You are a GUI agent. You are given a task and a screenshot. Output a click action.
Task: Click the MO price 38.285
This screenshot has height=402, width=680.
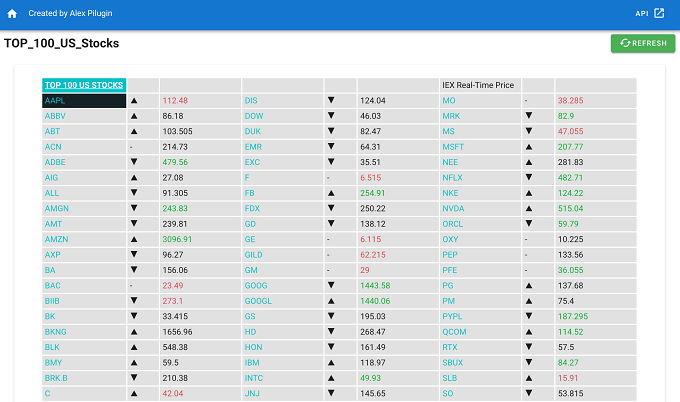pyautogui.click(x=570, y=101)
